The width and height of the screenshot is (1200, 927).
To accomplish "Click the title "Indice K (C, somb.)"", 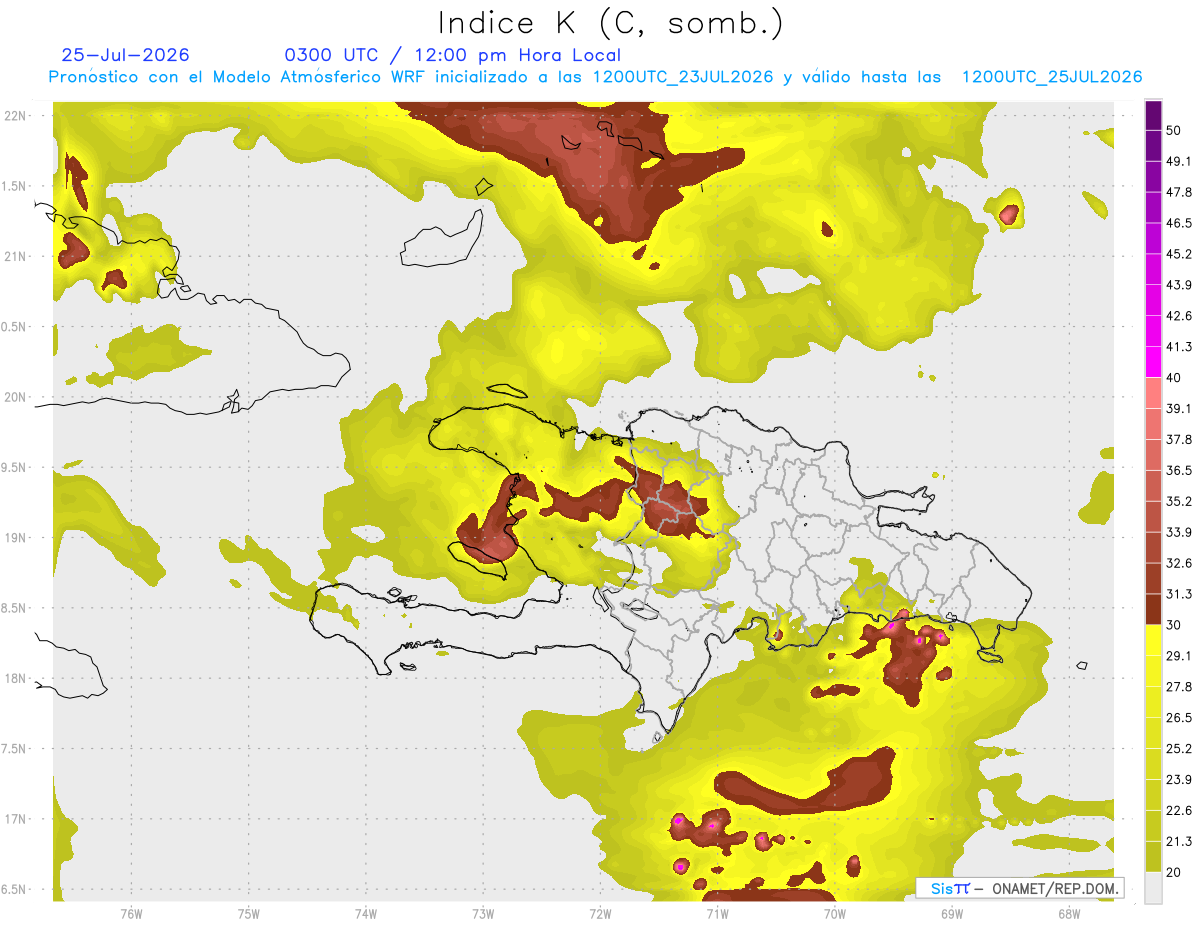I will point(611,22).
